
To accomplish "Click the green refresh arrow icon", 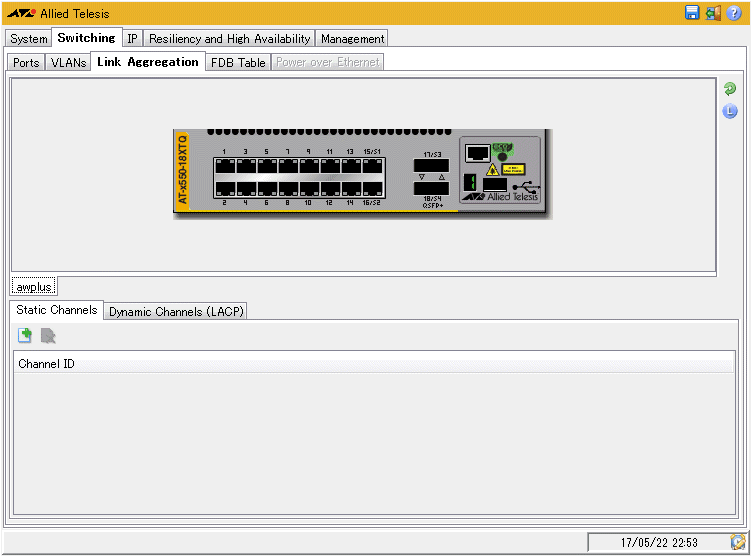I will coord(730,89).
